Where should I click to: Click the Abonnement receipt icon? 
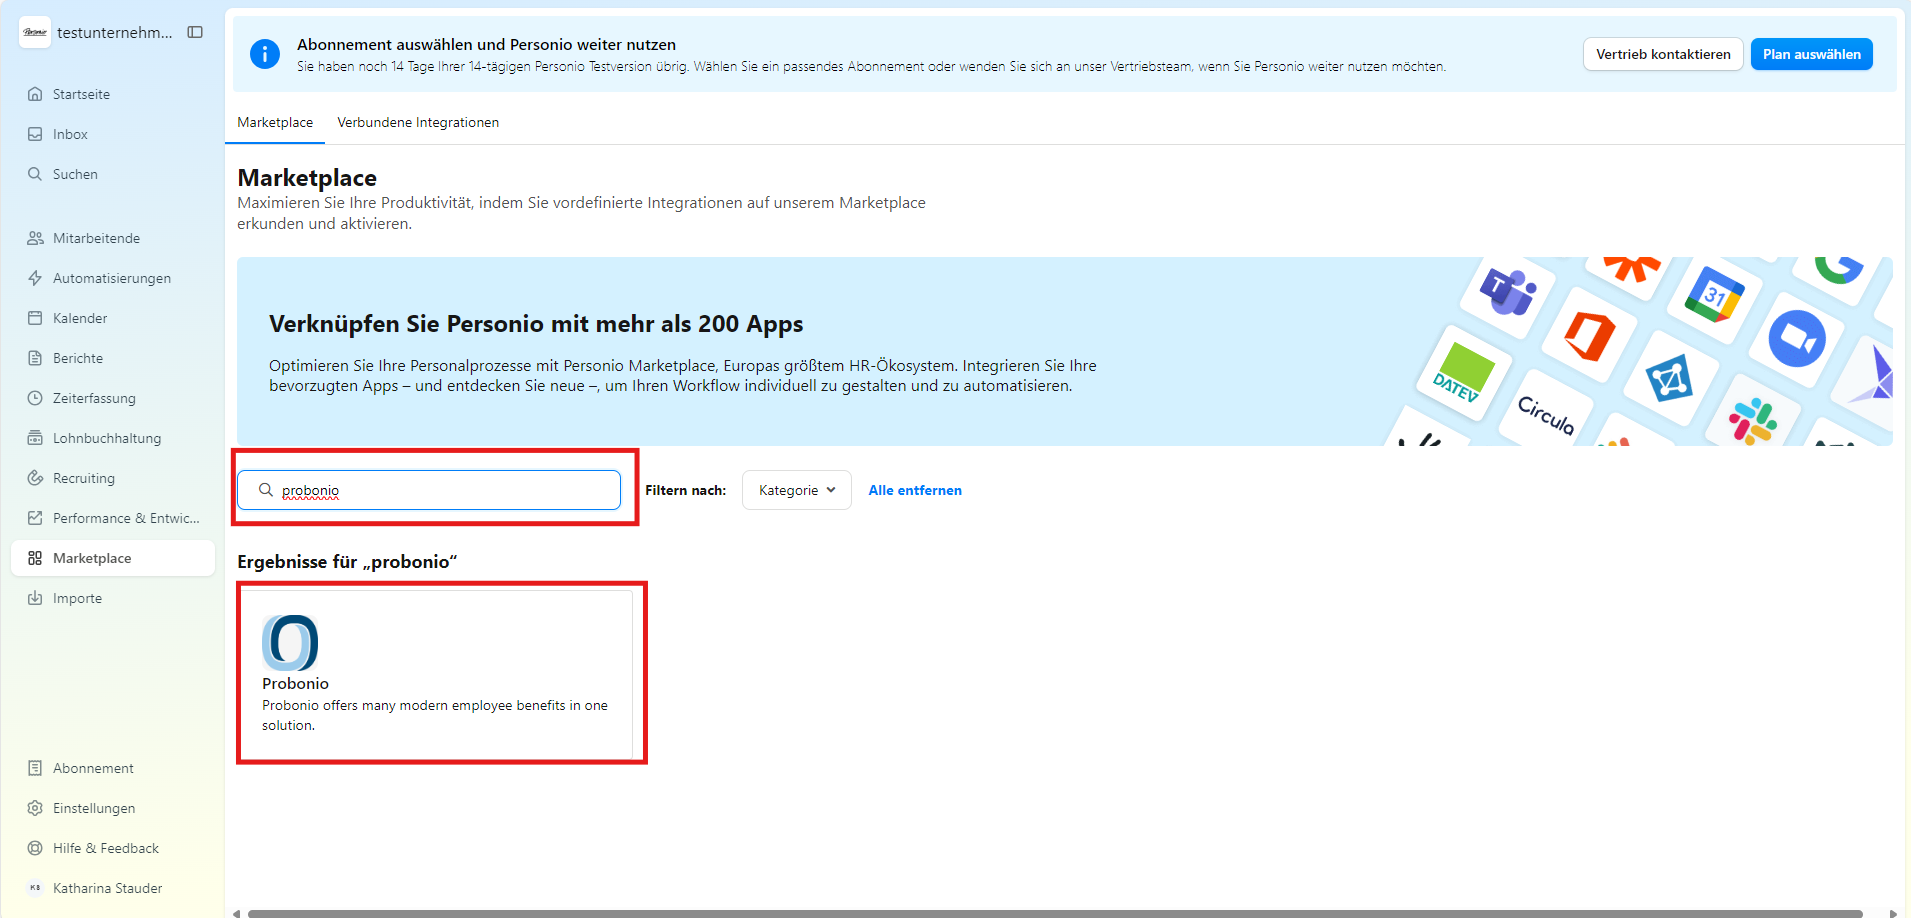(35, 768)
